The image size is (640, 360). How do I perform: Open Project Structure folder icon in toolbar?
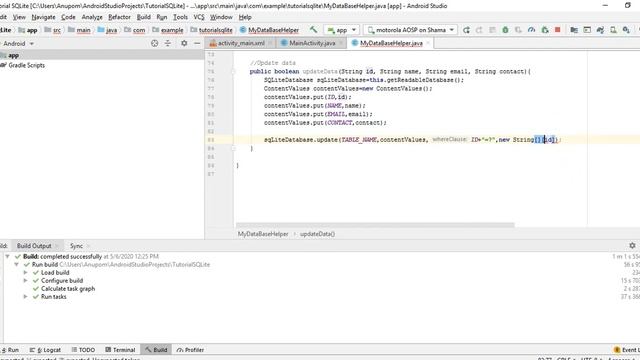(x=574, y=30)
